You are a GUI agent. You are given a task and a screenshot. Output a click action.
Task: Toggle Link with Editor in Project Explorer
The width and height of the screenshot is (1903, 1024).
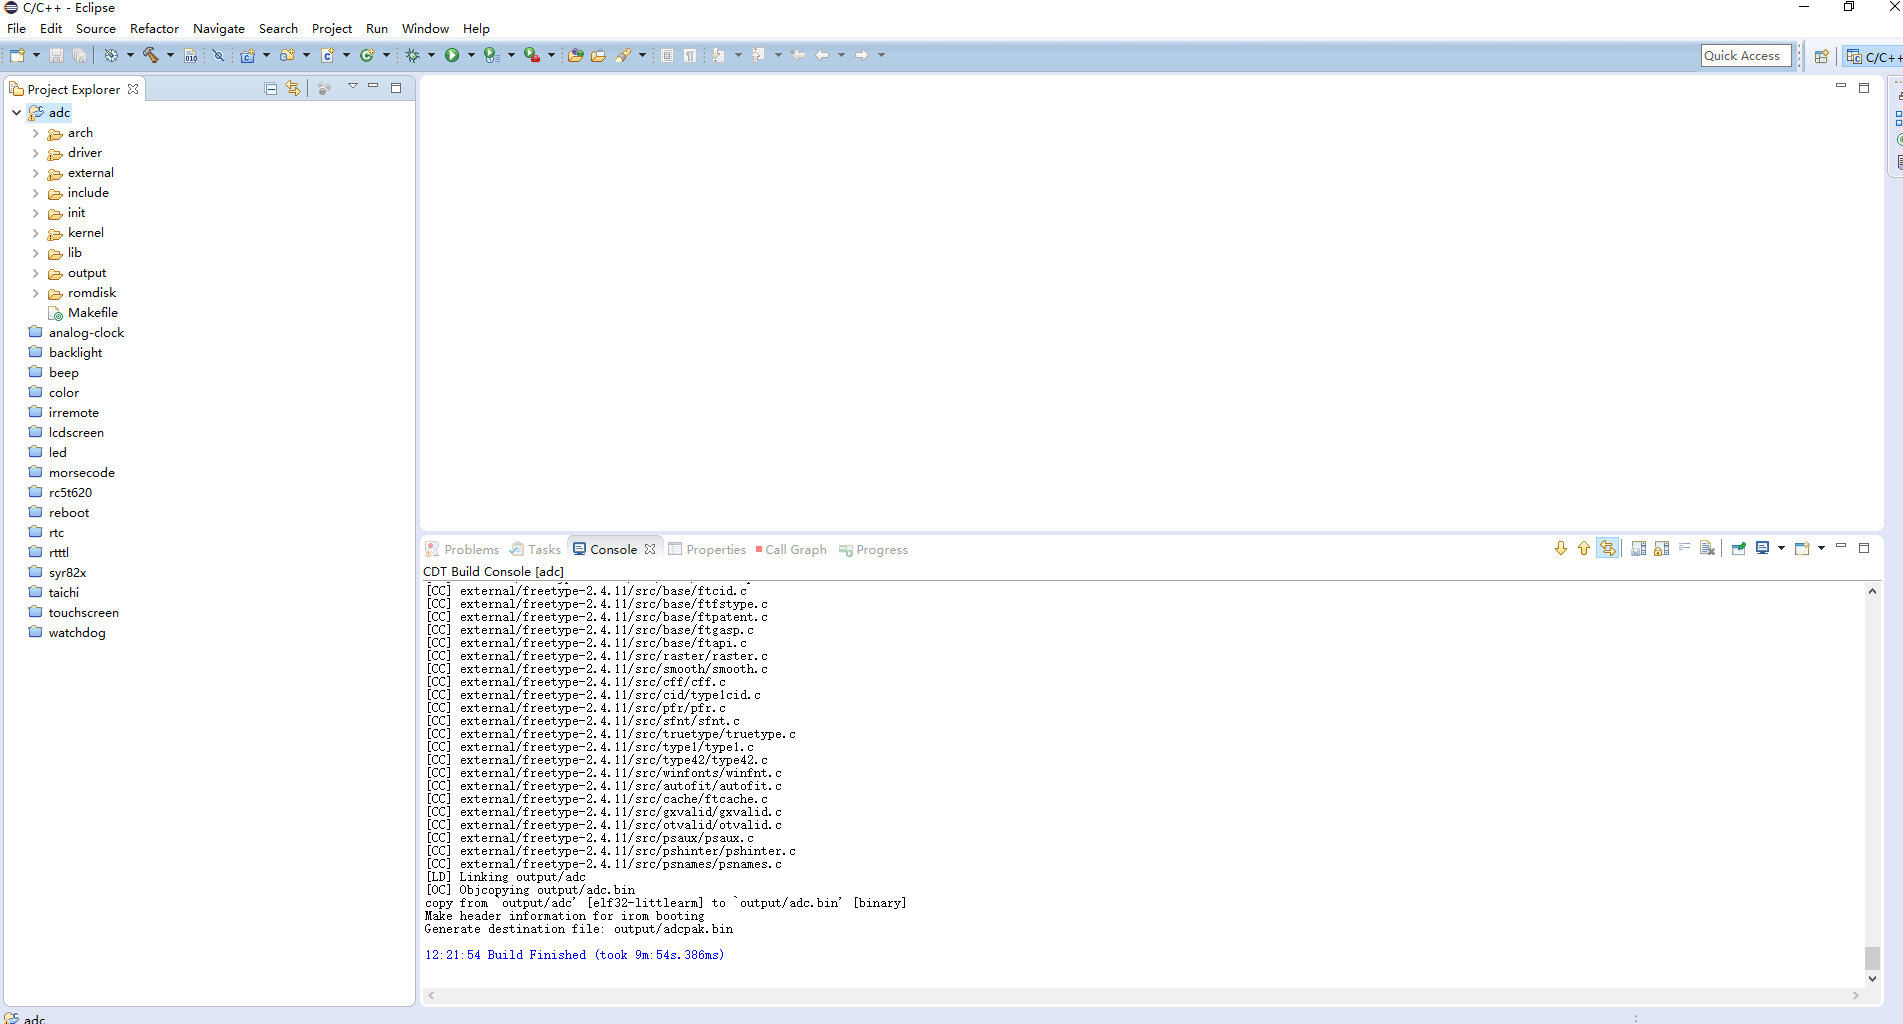pos(293,88)
